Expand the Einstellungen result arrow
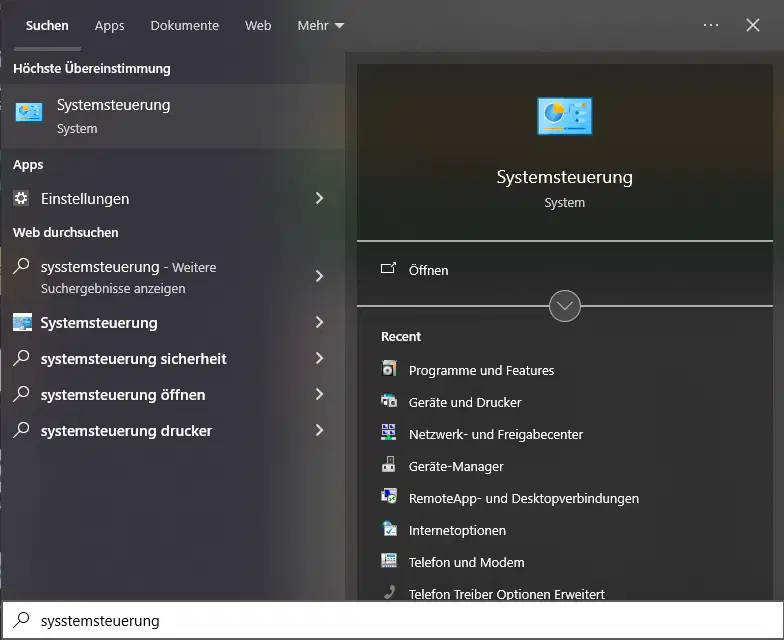 [320, 198]
